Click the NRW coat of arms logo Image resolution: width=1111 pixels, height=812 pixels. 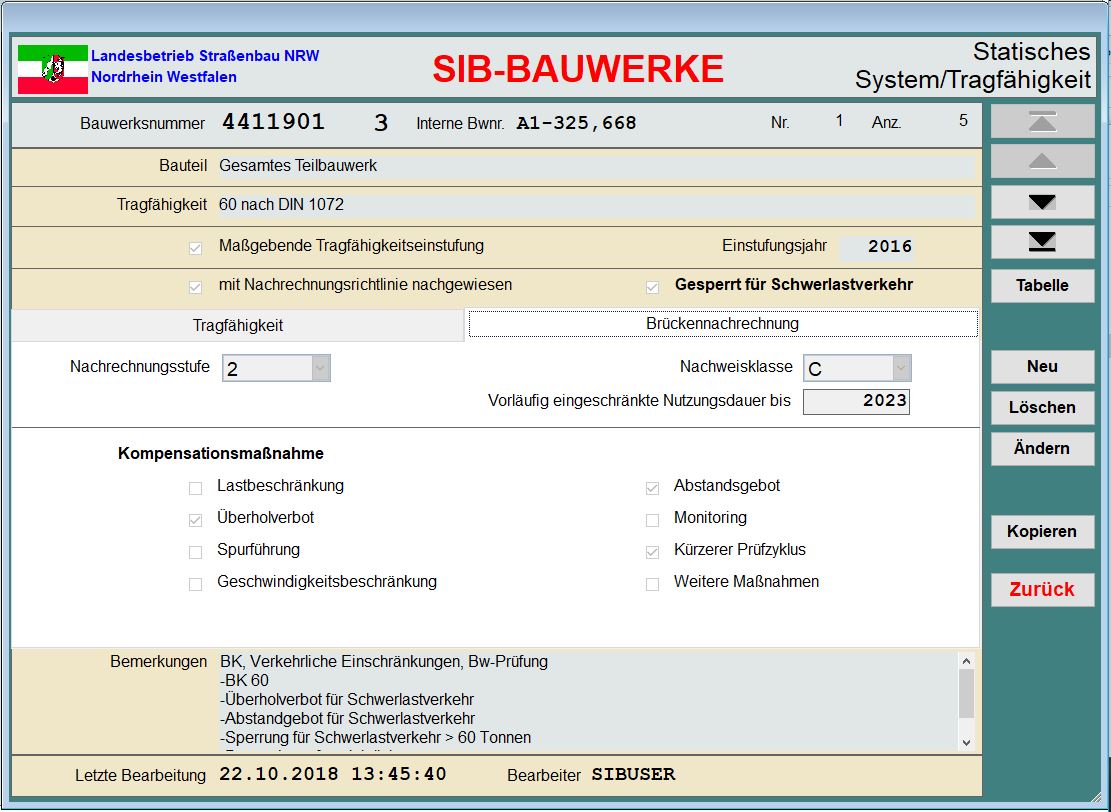click(x=52, y=69)
